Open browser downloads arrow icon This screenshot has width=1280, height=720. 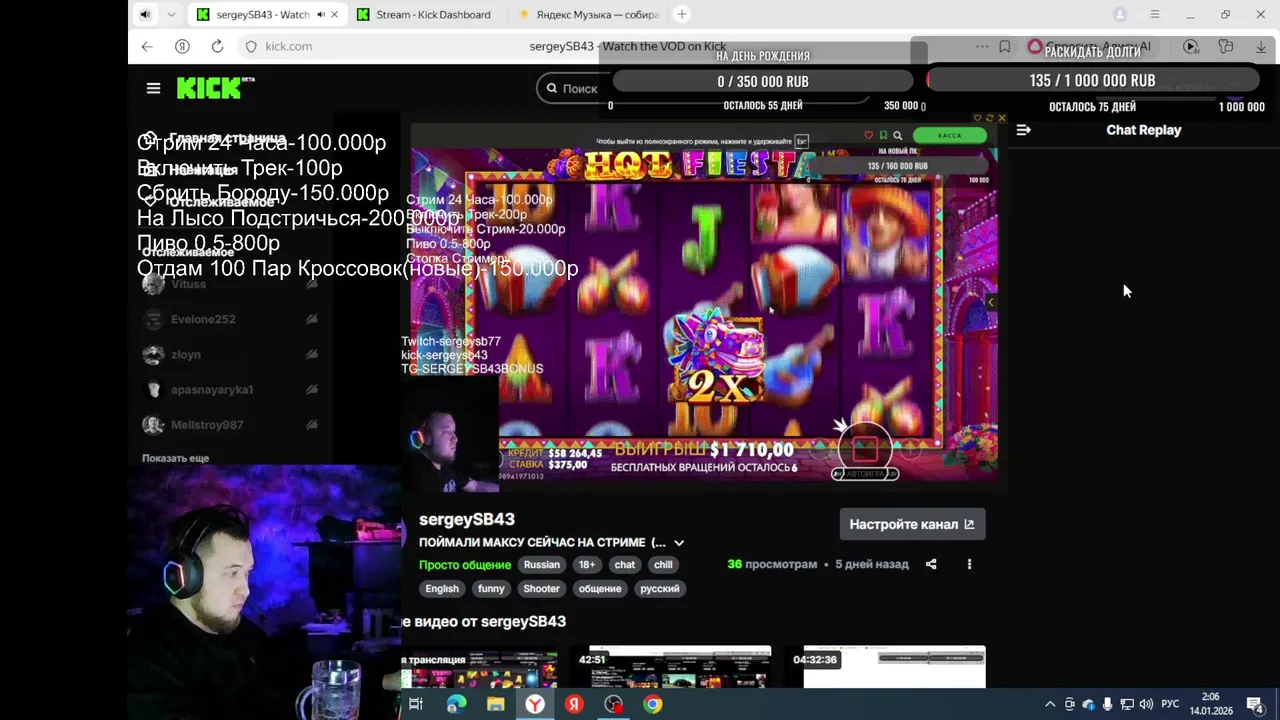[x=1261, y=46]
